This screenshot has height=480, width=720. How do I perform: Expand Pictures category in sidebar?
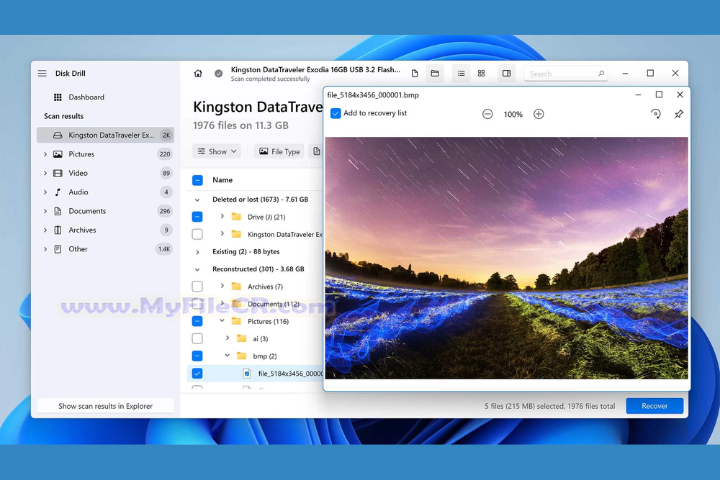pyautogui.click(x=45, y=154)
